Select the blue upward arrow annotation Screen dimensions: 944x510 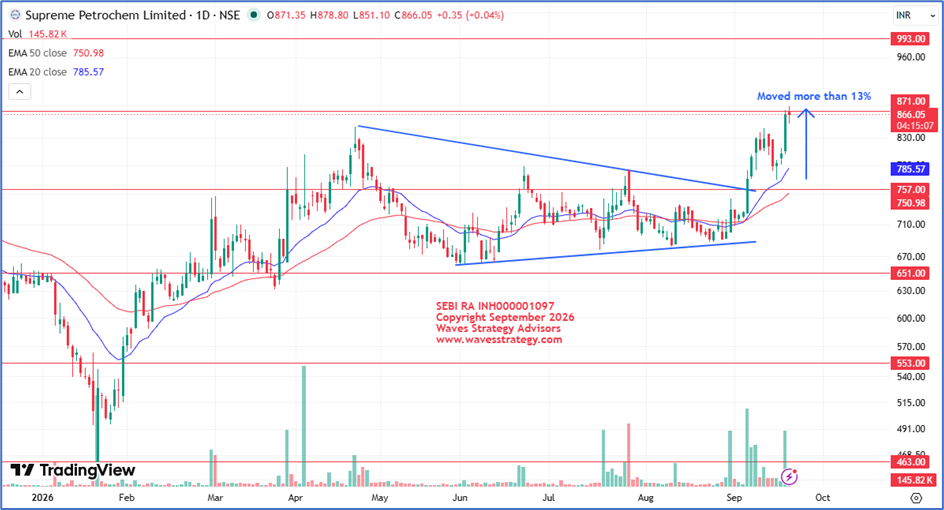coord(806,143)
